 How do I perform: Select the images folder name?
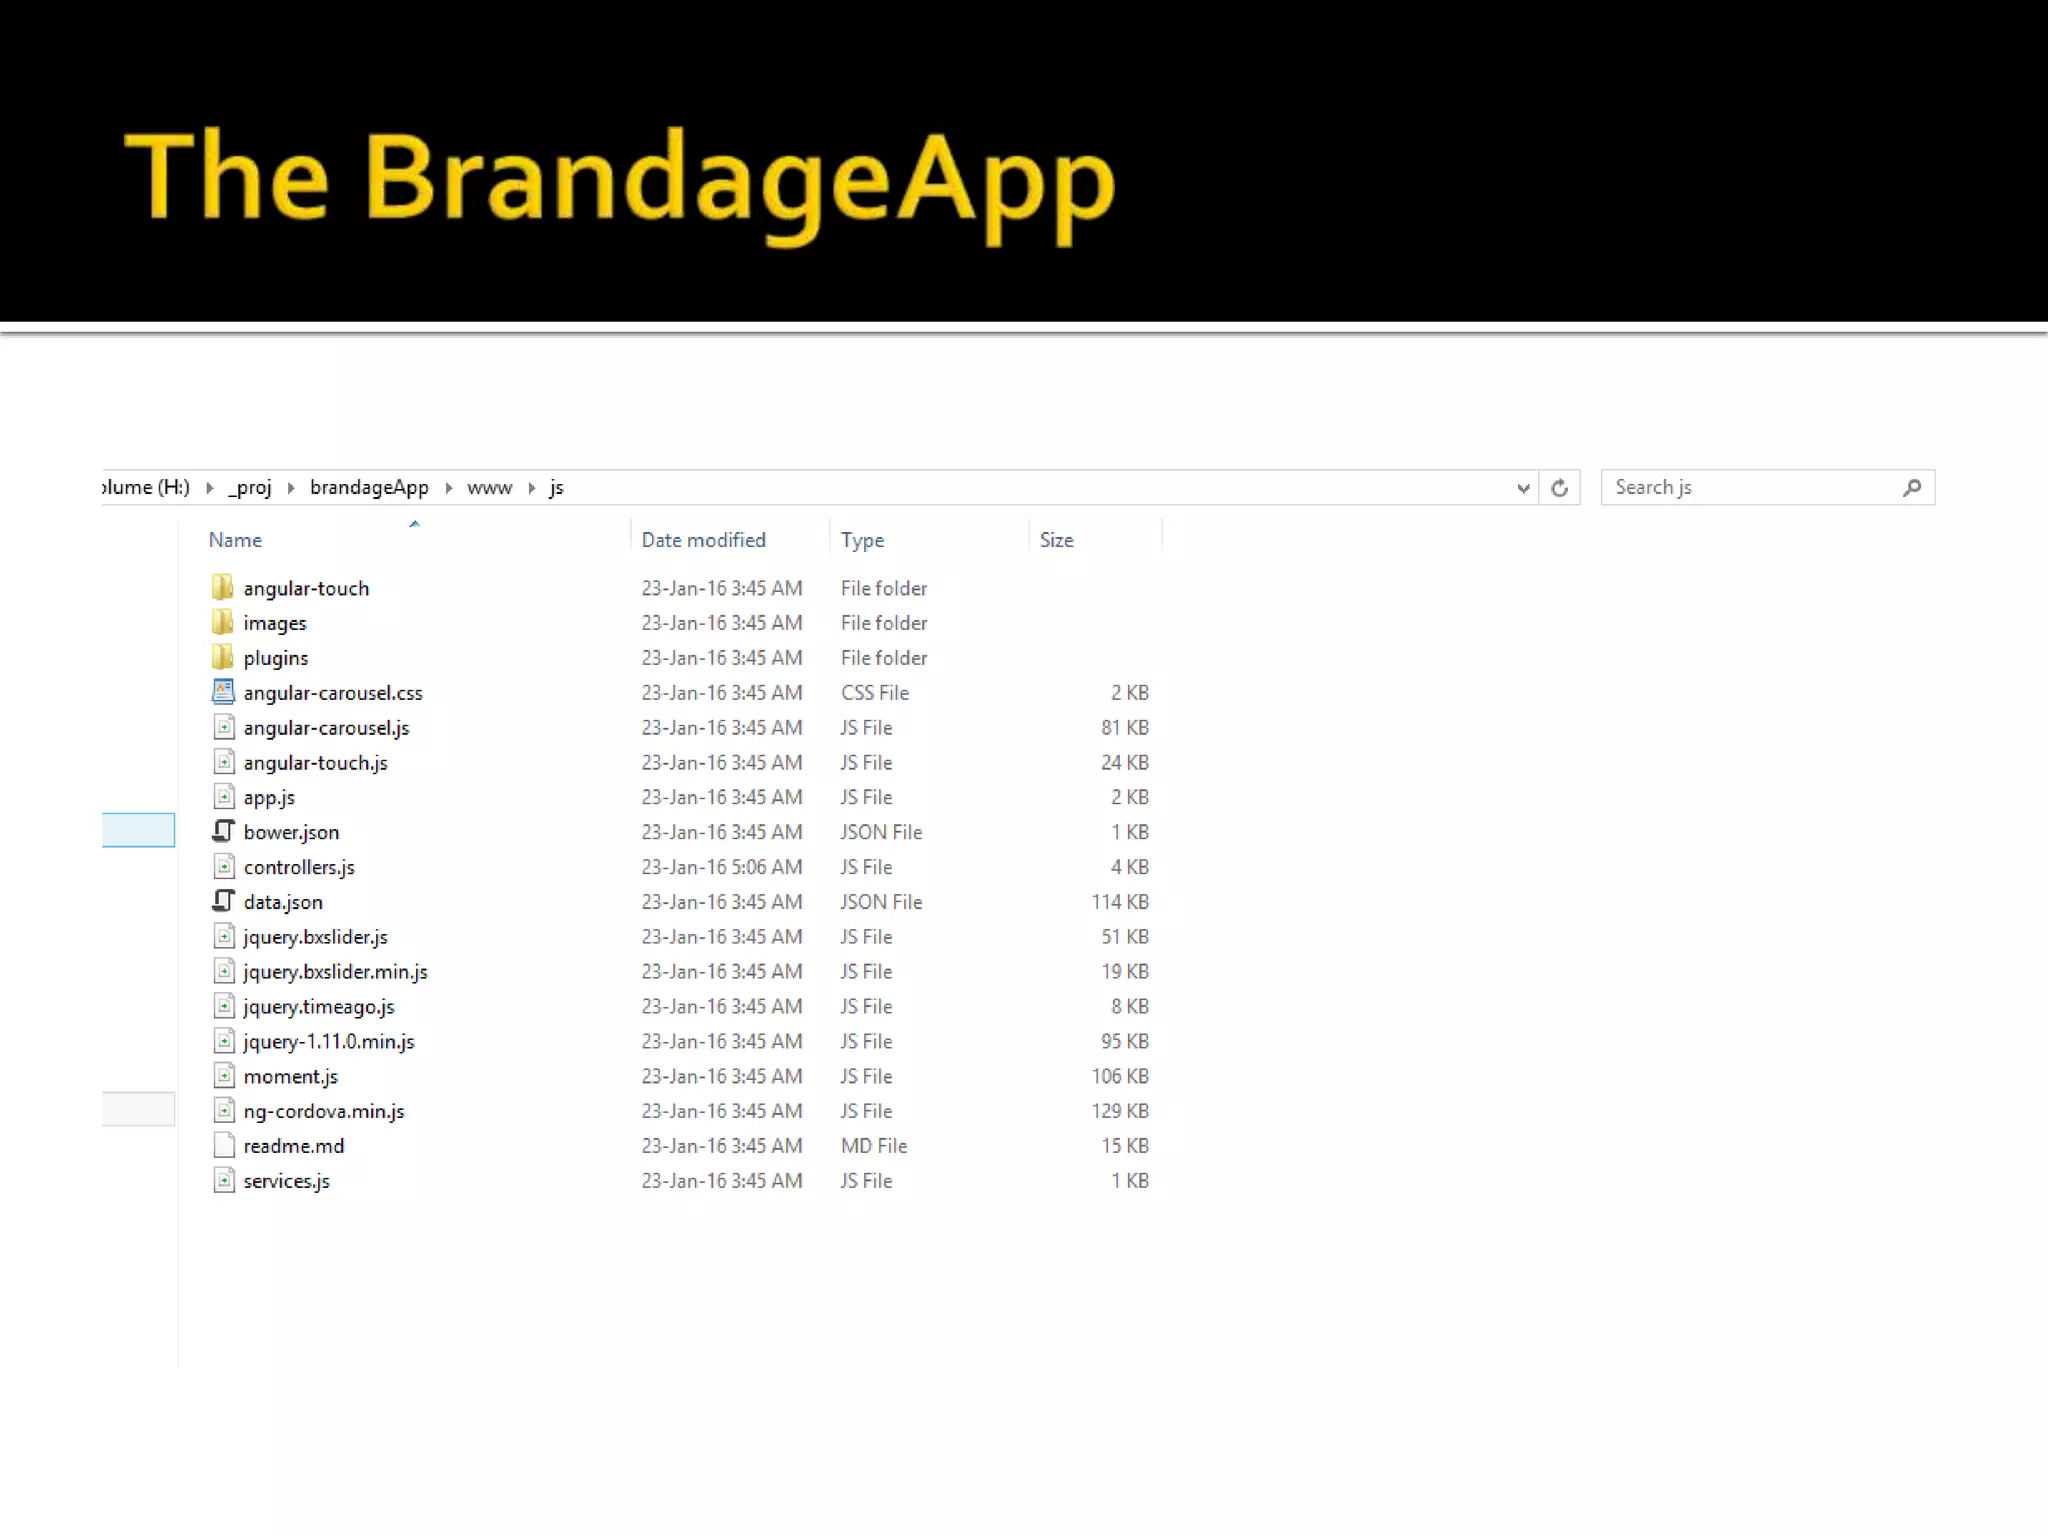tap(275, 623)
